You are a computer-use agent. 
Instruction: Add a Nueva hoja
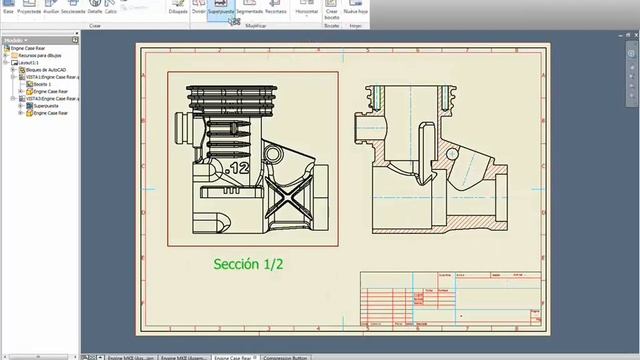(356, 7)
